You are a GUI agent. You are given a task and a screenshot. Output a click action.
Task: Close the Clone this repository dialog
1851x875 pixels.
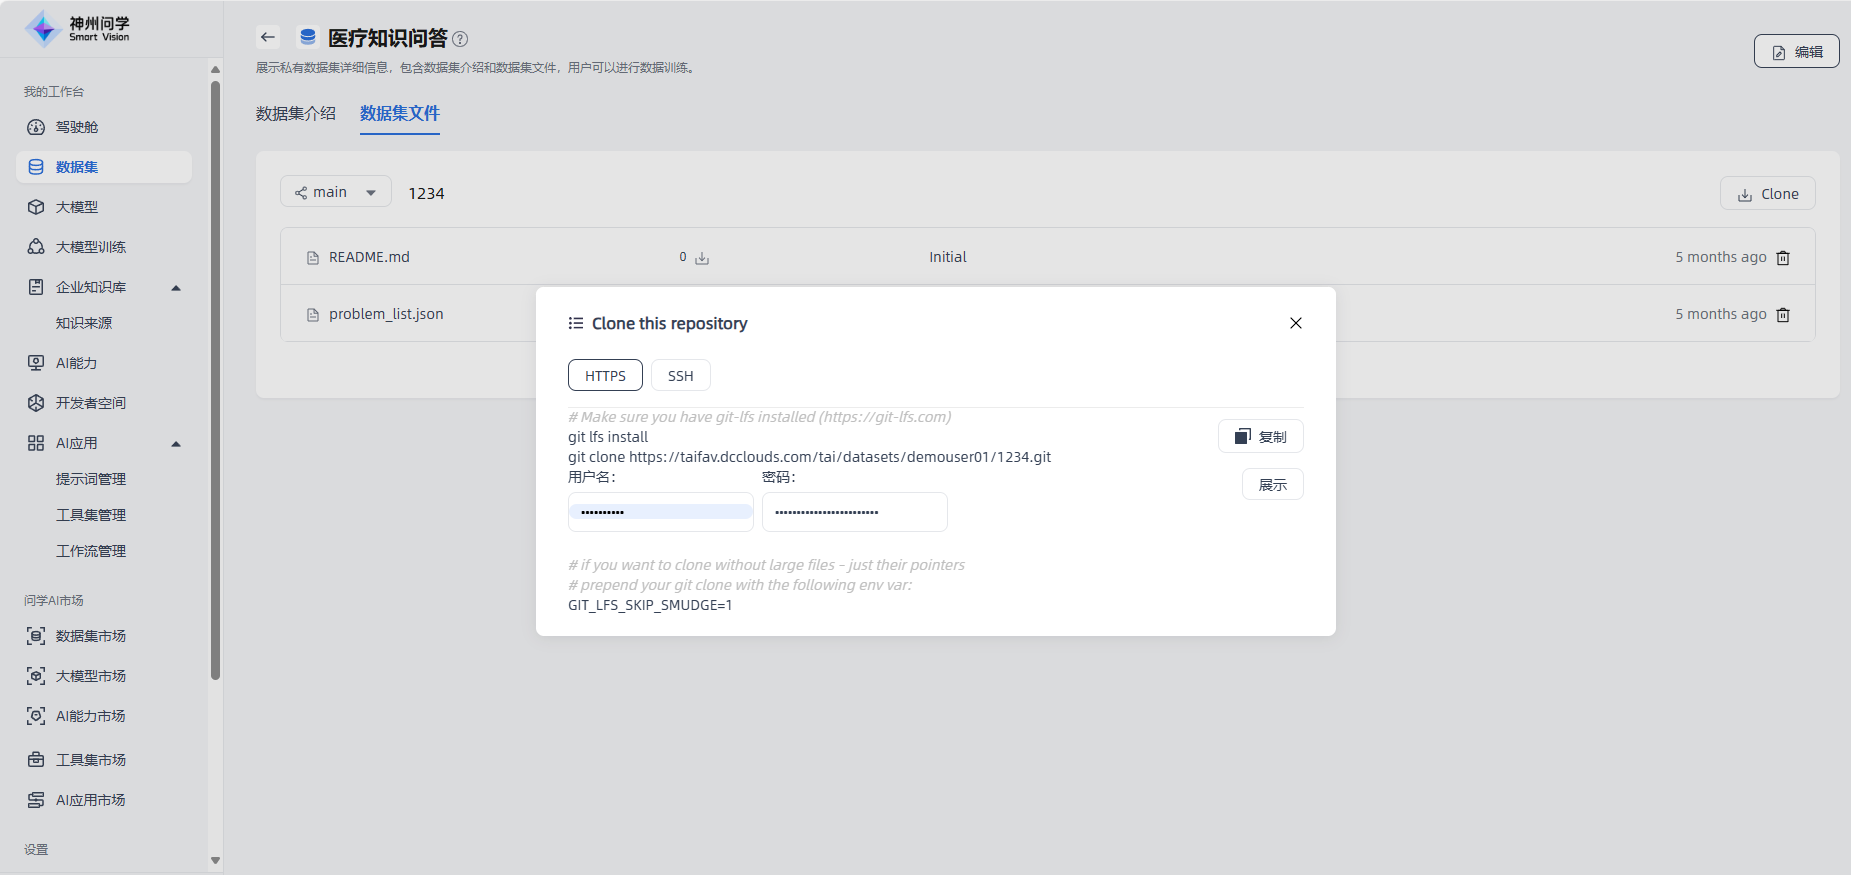coord(1296,323)
